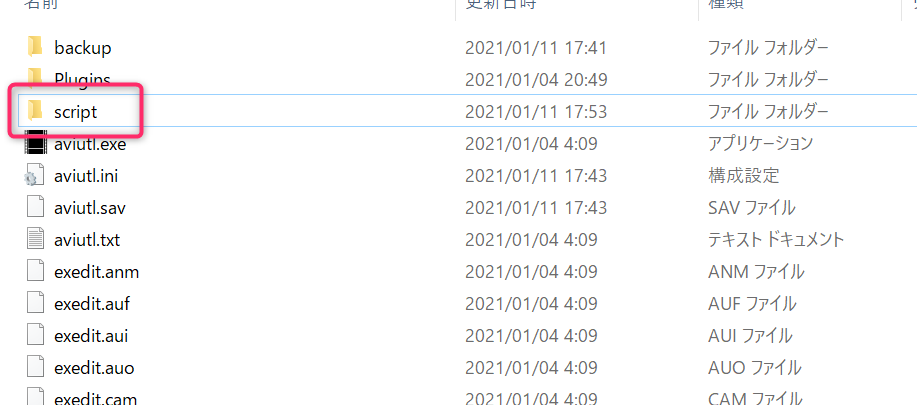The height and width of the screenshot is (405, 917).
Task: Click the script folder name label
Action: (75, 112)
